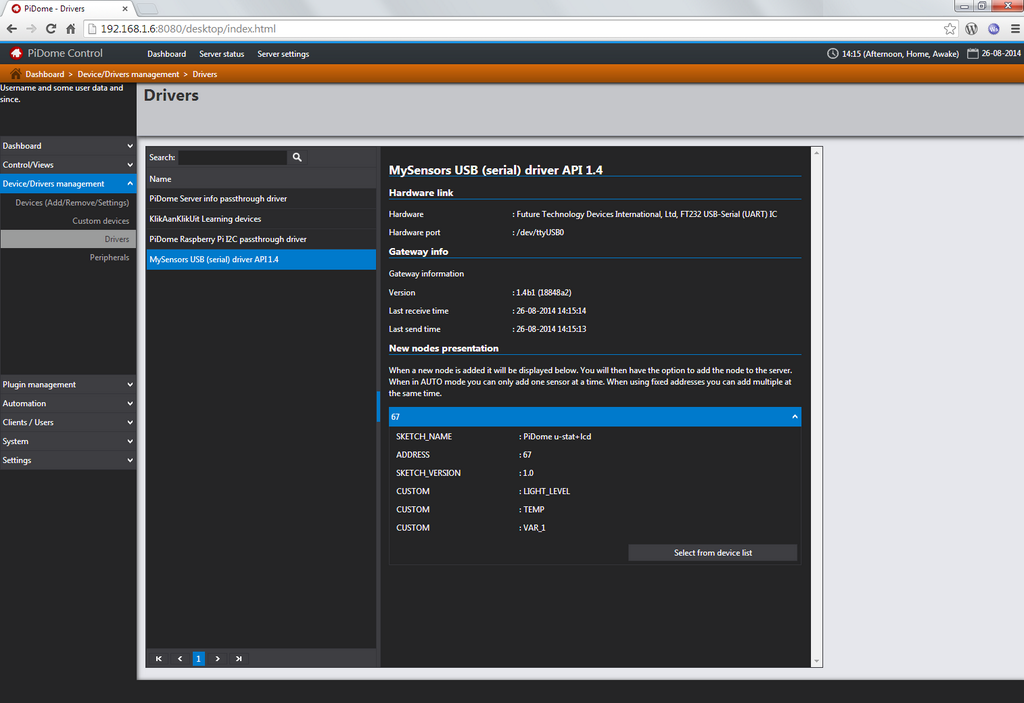Open Devices (Add/Remove/Settings) submenu item
Viewport: 1024px width, 703px height.
pos(72,203)
